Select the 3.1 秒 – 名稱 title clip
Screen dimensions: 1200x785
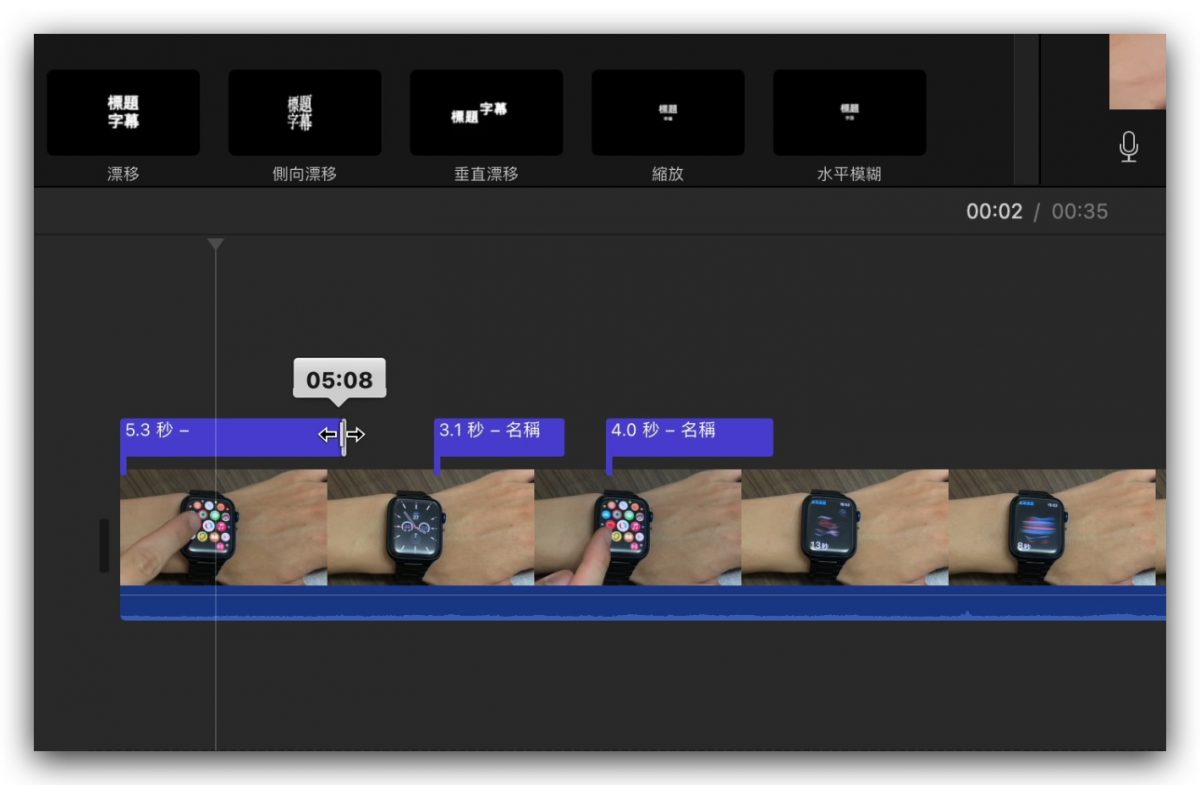click(499, 437)
